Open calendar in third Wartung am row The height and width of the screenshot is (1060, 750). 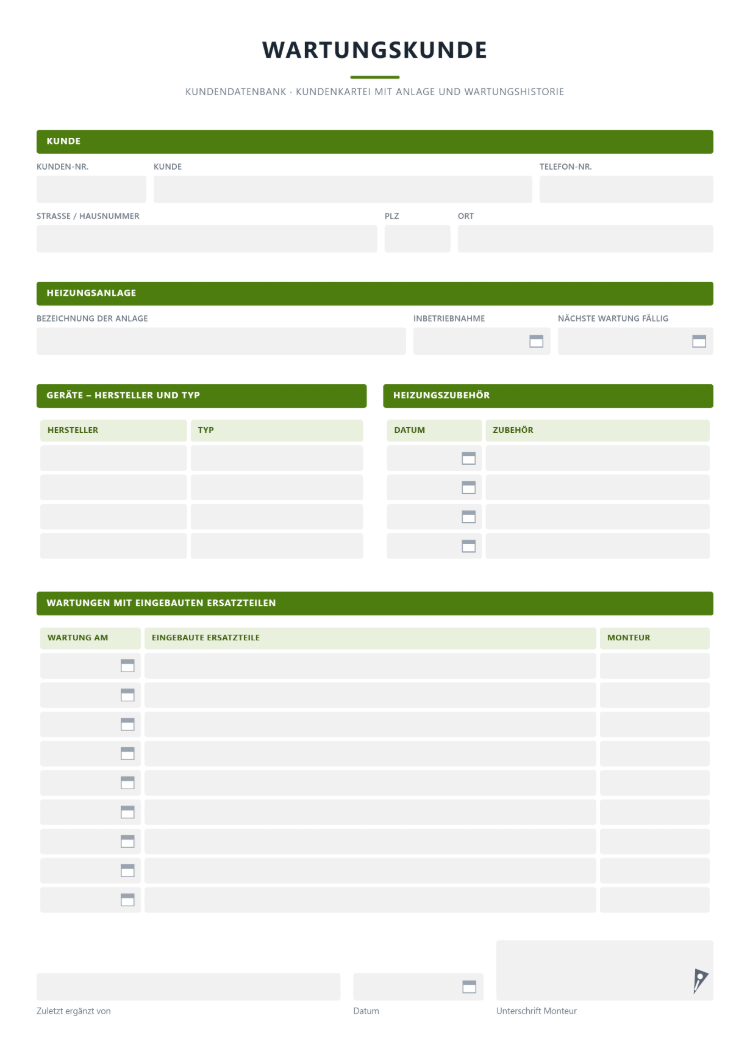click(x=127, y=724)
